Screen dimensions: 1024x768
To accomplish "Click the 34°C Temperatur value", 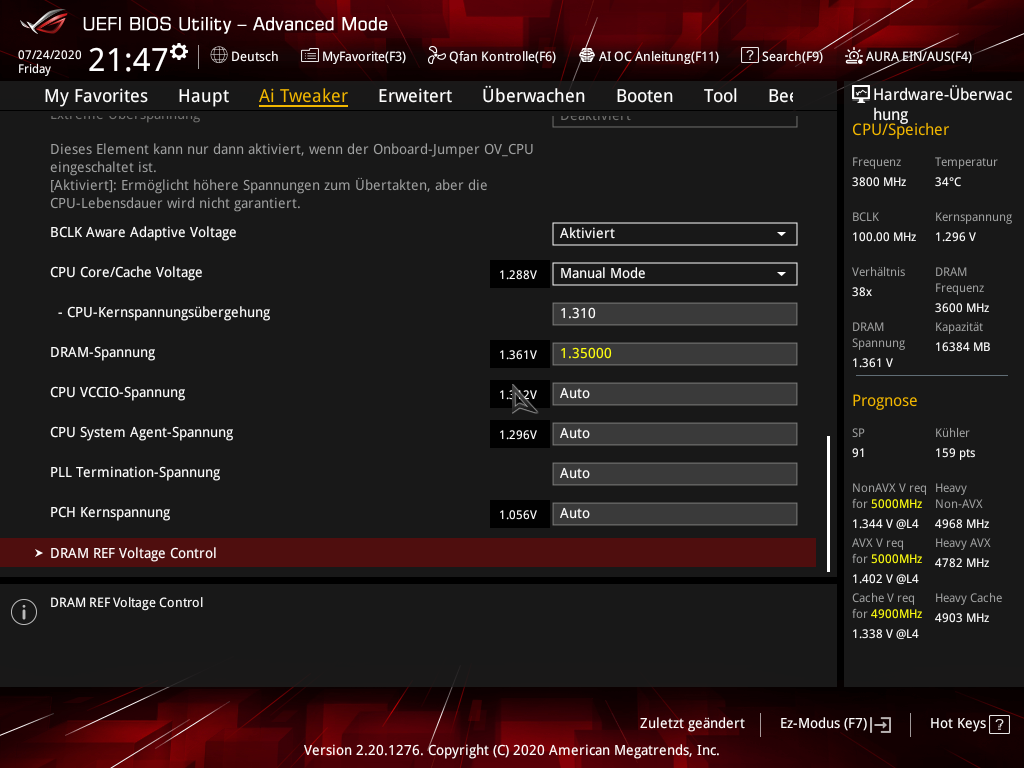I will (948, 182).
